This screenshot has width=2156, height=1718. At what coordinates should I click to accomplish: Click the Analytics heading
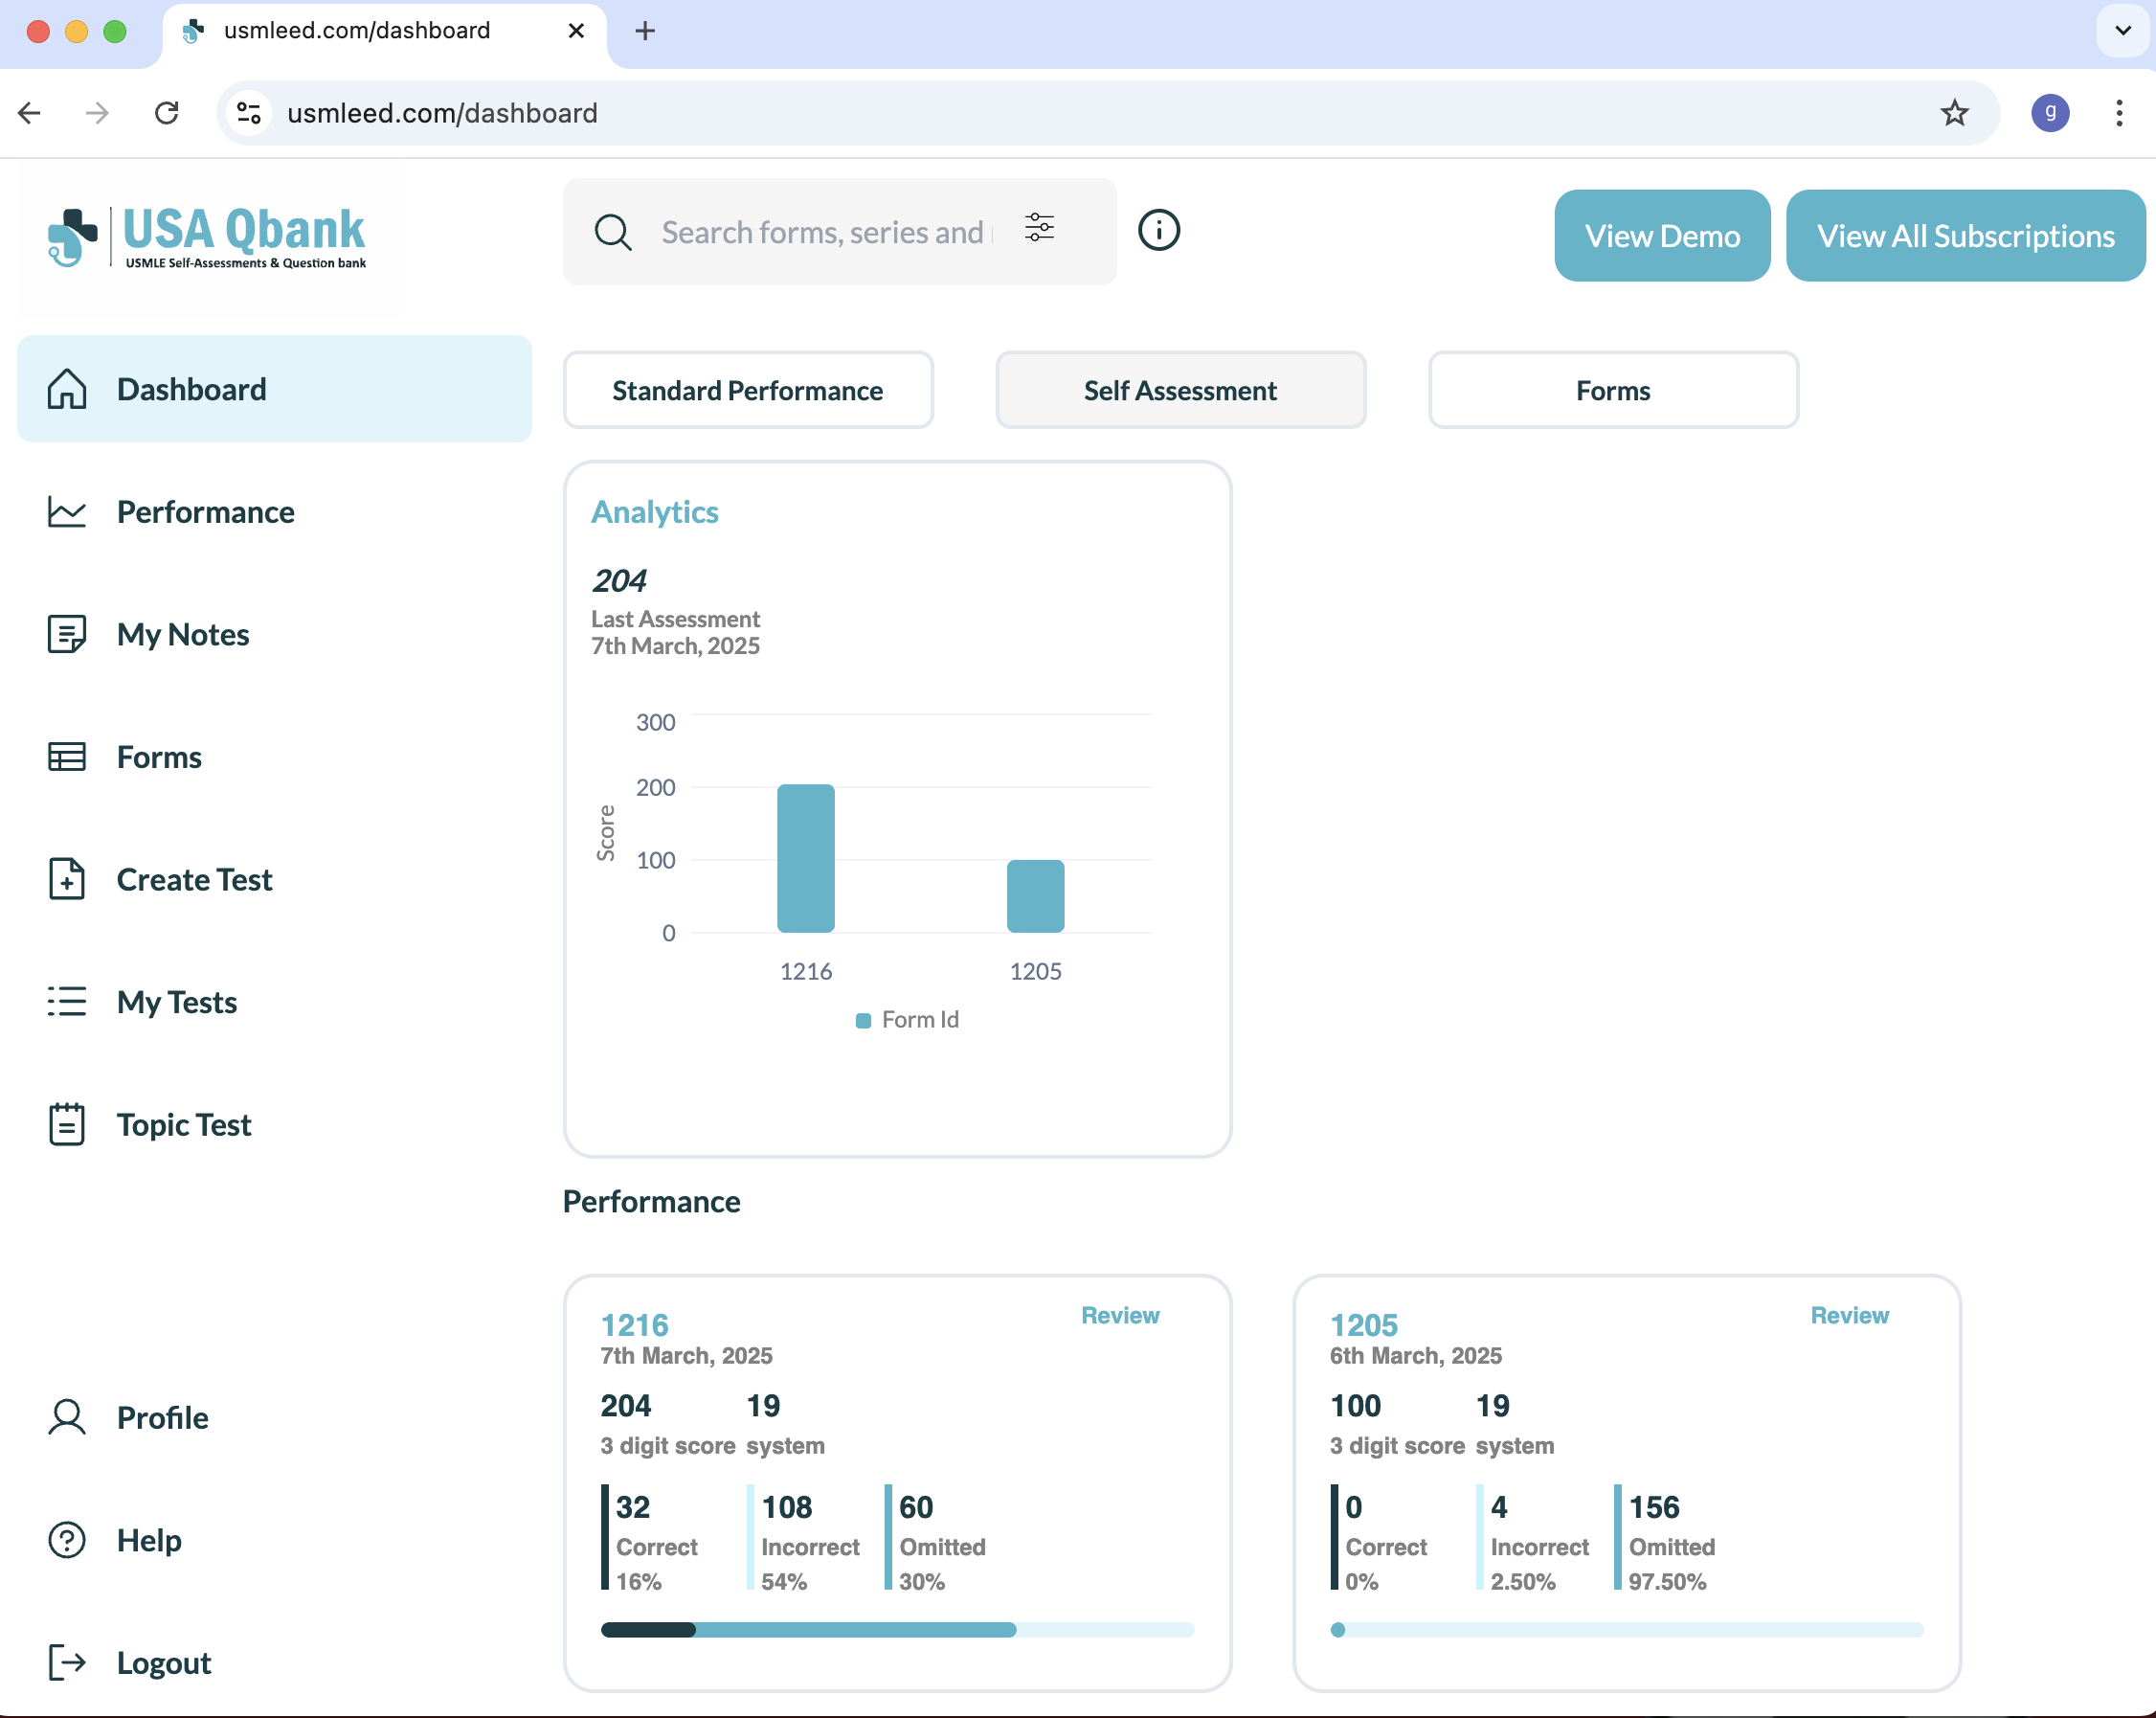[x=654, y=511]
